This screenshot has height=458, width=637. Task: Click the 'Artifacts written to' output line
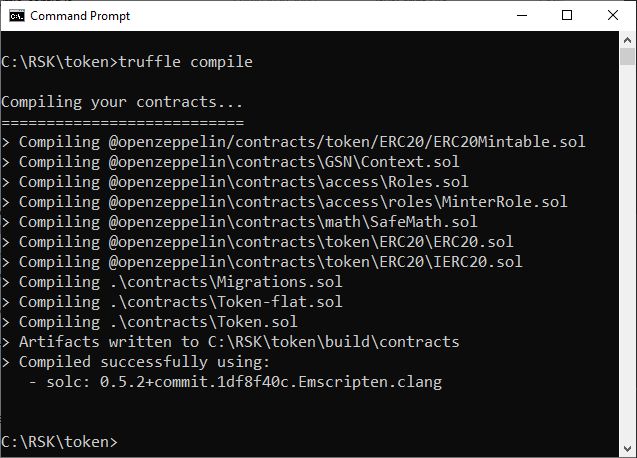point(230,342)
